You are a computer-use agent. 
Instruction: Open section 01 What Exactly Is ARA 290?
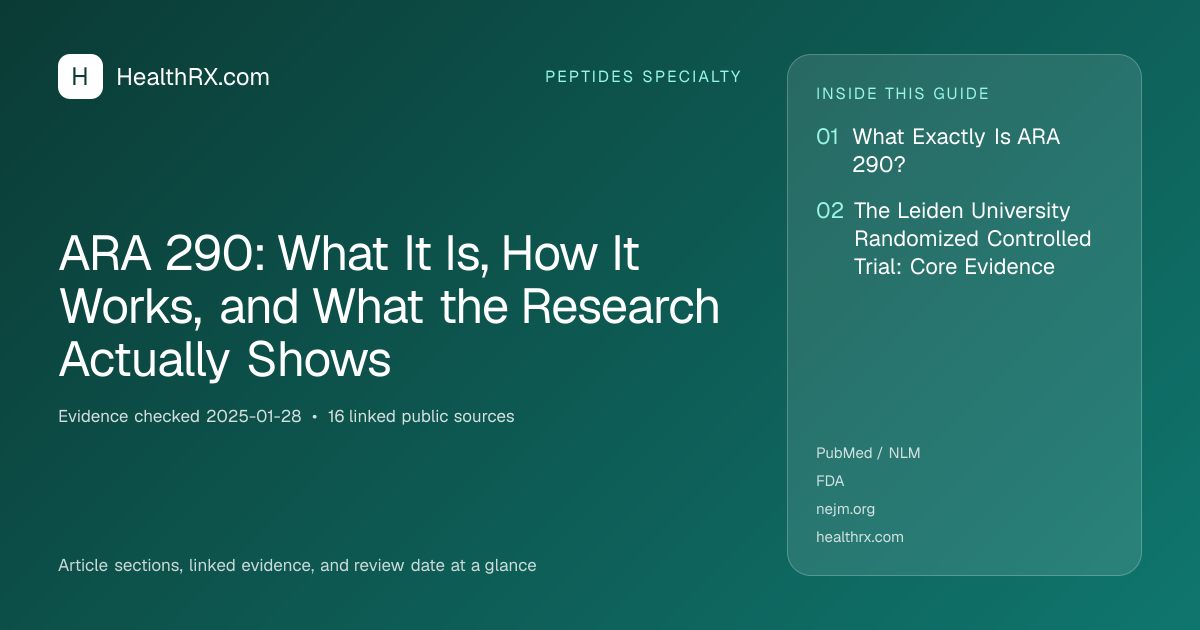938,151
